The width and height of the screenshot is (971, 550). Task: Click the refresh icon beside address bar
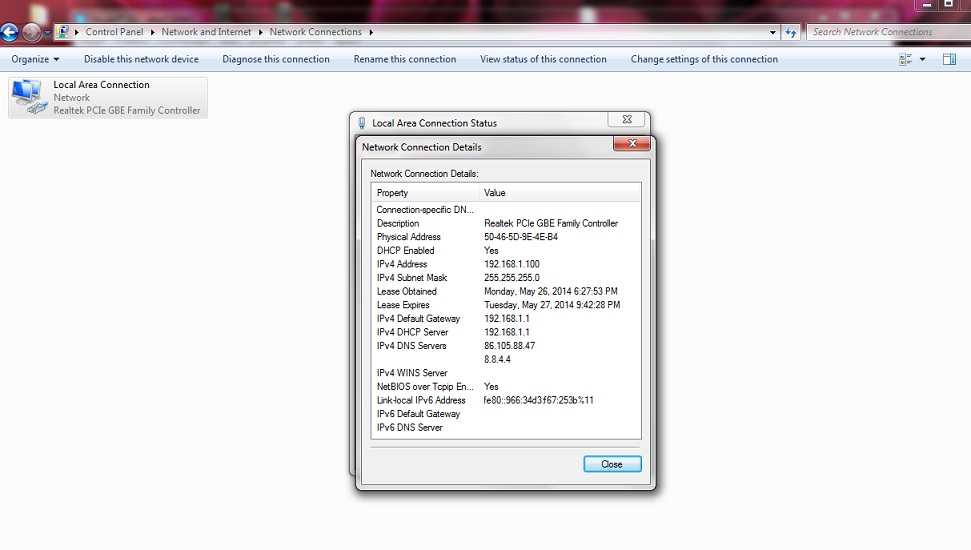click(791, 32)
